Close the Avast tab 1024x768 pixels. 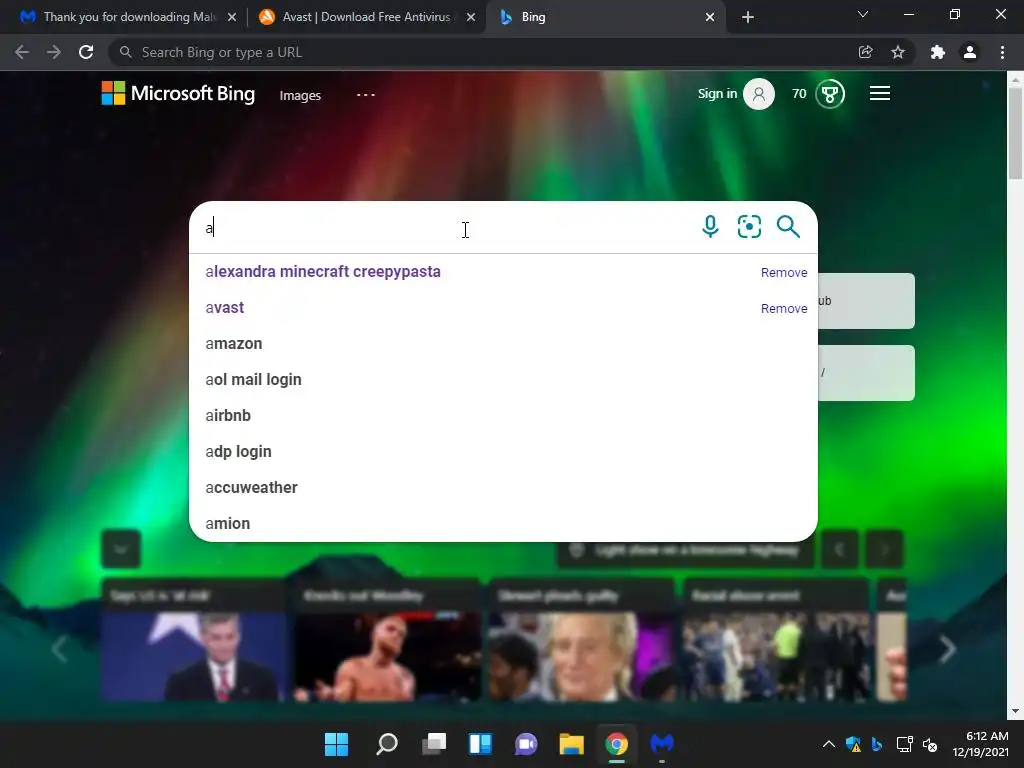tap(471, 18)
